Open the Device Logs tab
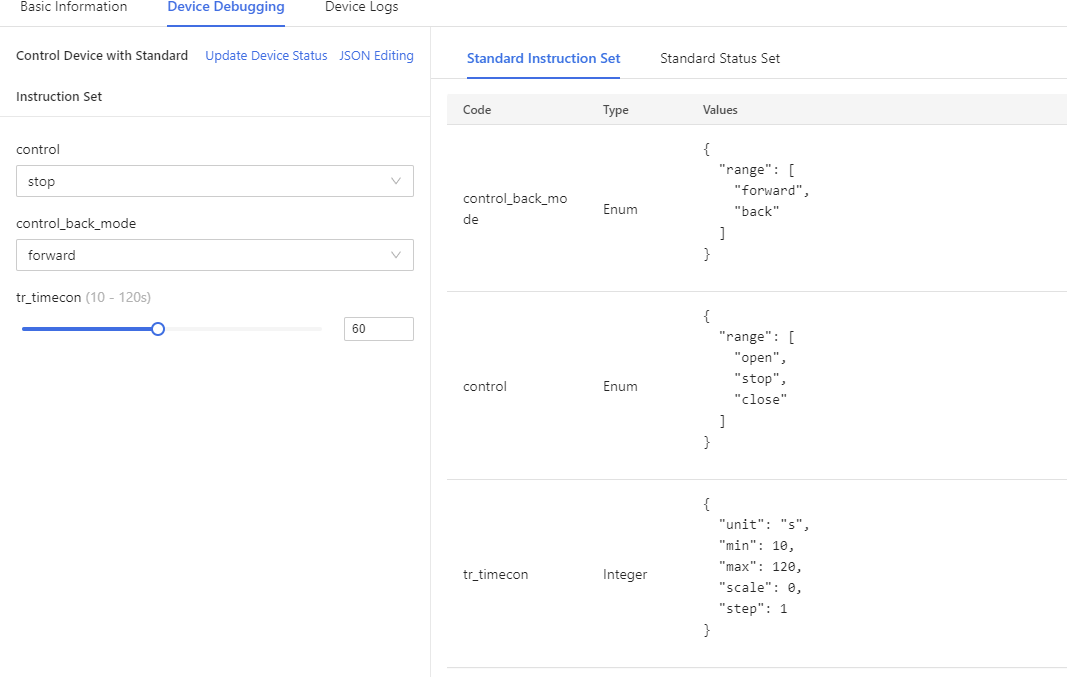 (x=361, y=7)
